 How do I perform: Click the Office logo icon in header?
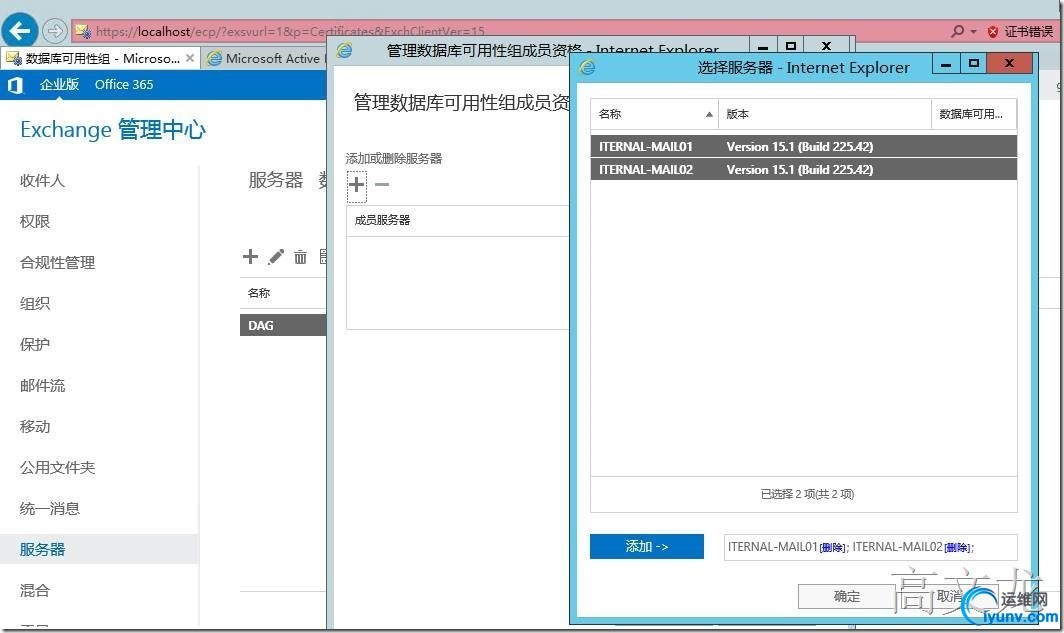15,85
